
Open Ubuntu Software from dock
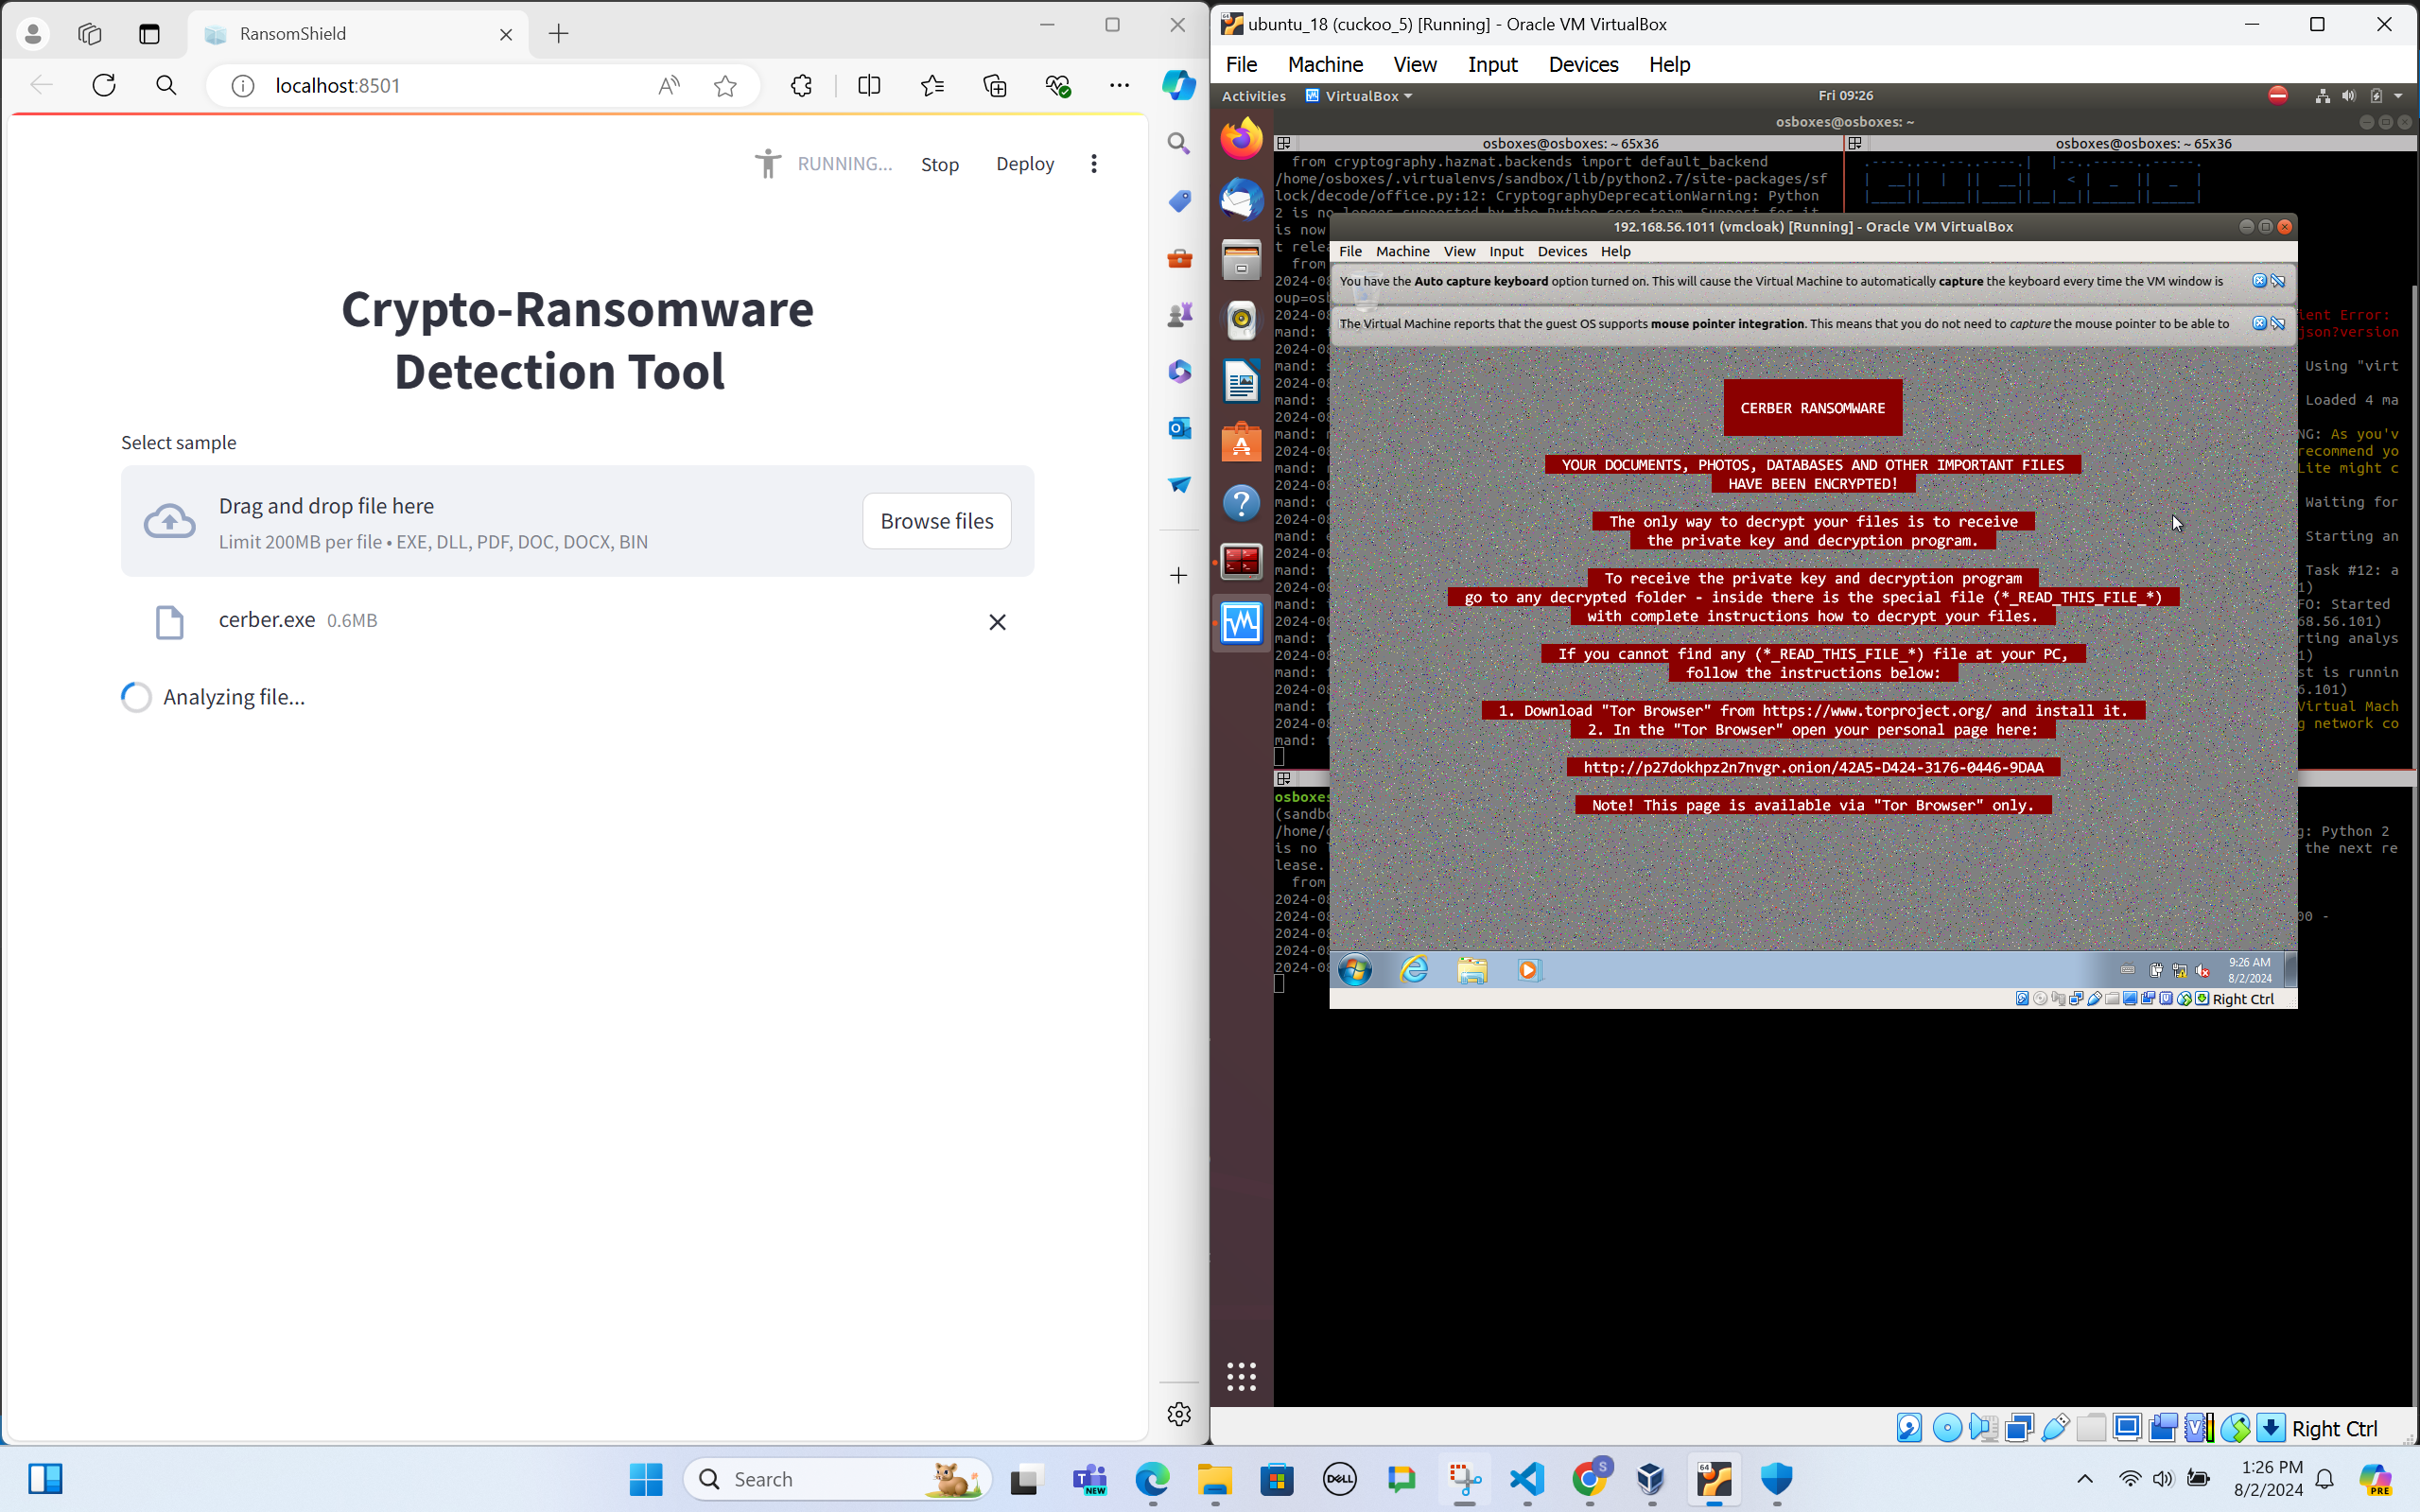[1241, 441]
